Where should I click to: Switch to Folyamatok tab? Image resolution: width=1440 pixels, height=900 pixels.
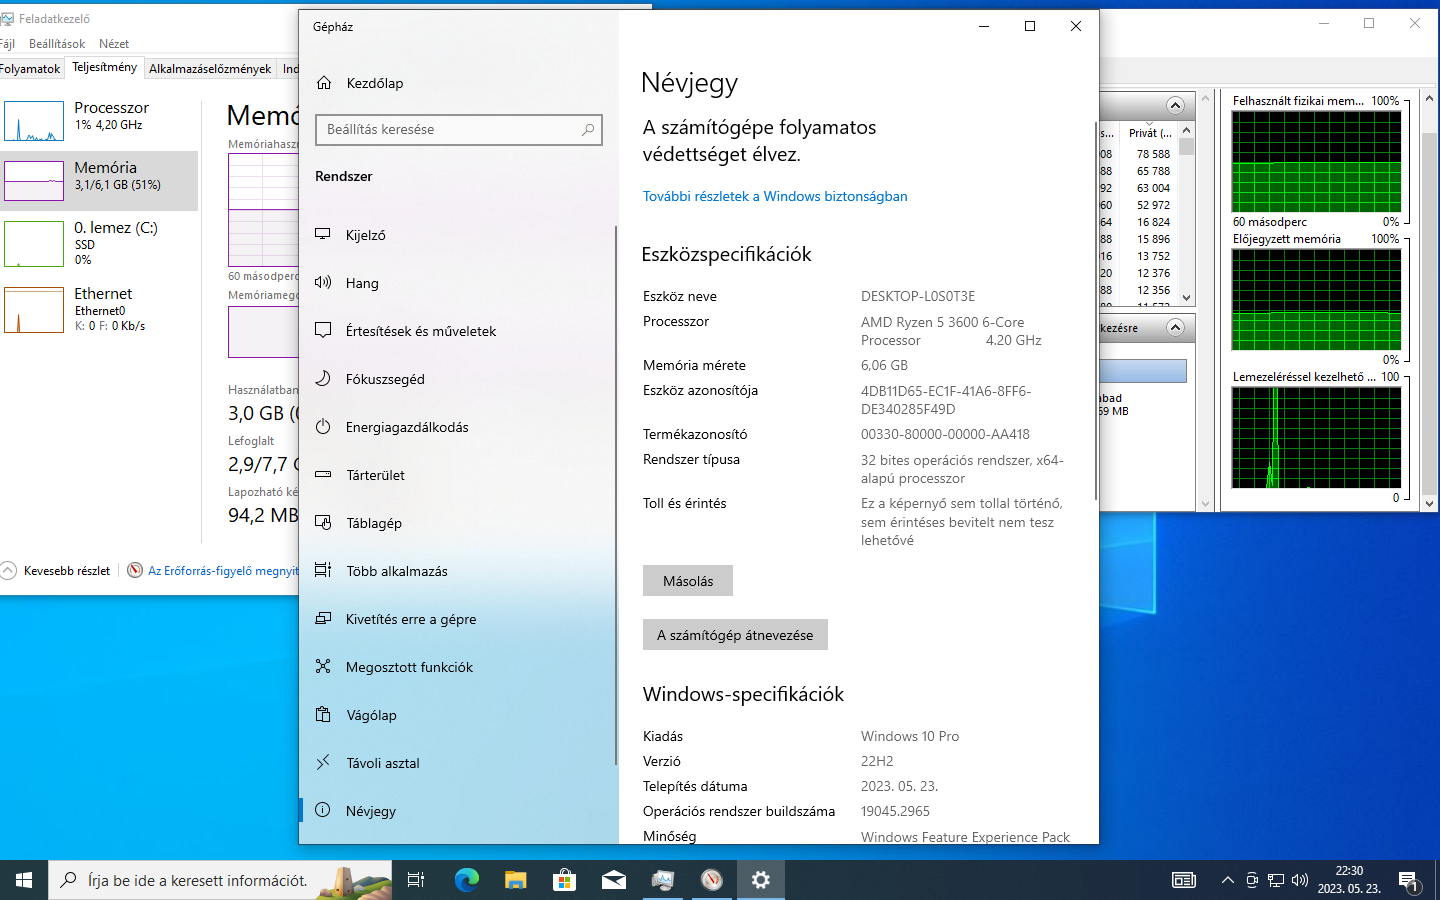(x=30, y=69)
